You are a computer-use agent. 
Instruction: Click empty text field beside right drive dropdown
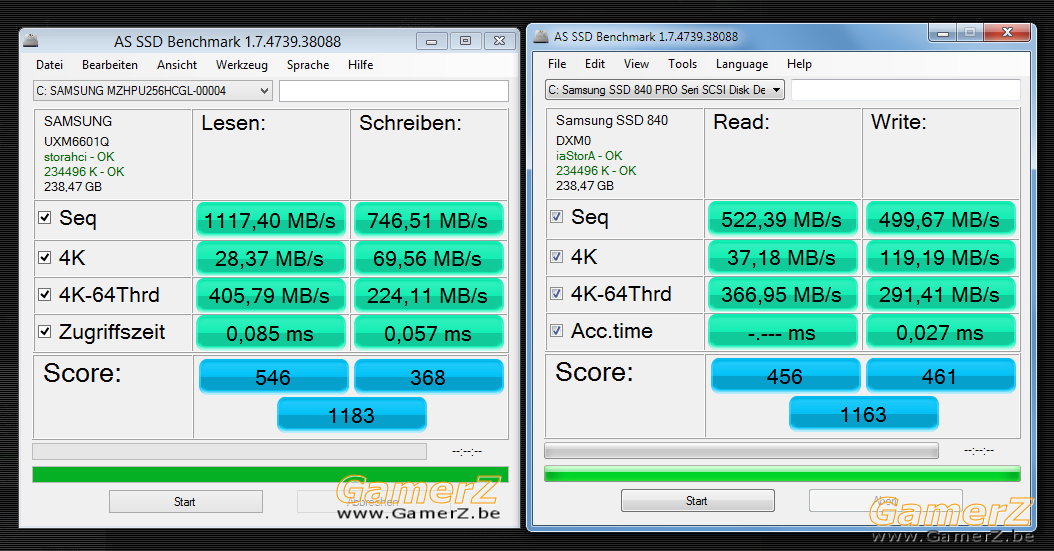(x=906, y=89)
